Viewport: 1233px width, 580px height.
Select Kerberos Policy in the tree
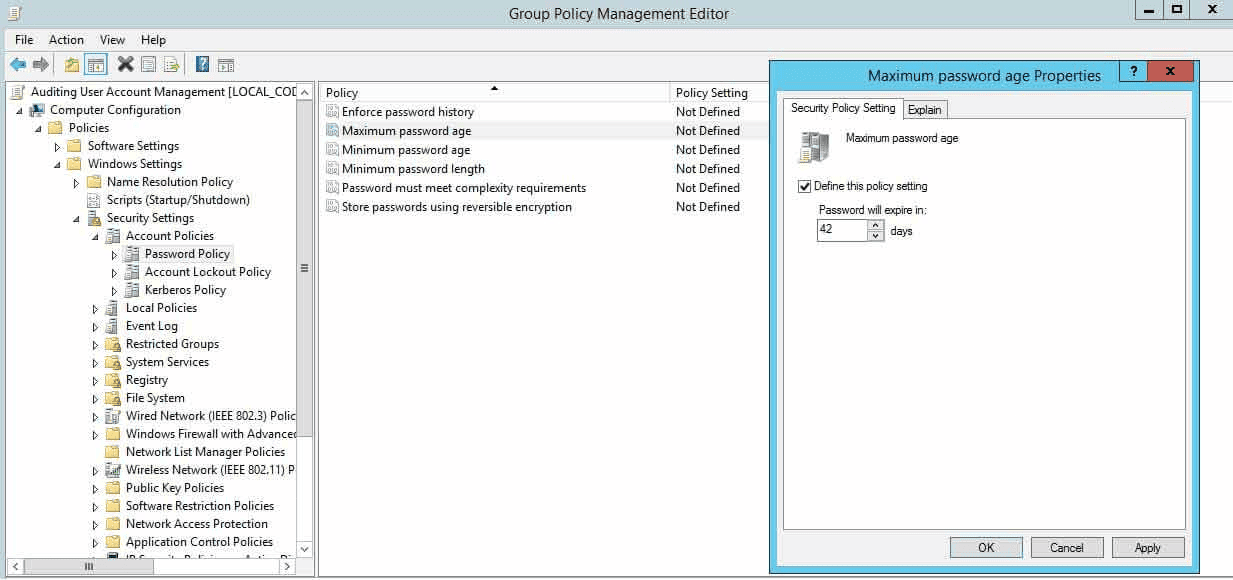click(185, 290)
